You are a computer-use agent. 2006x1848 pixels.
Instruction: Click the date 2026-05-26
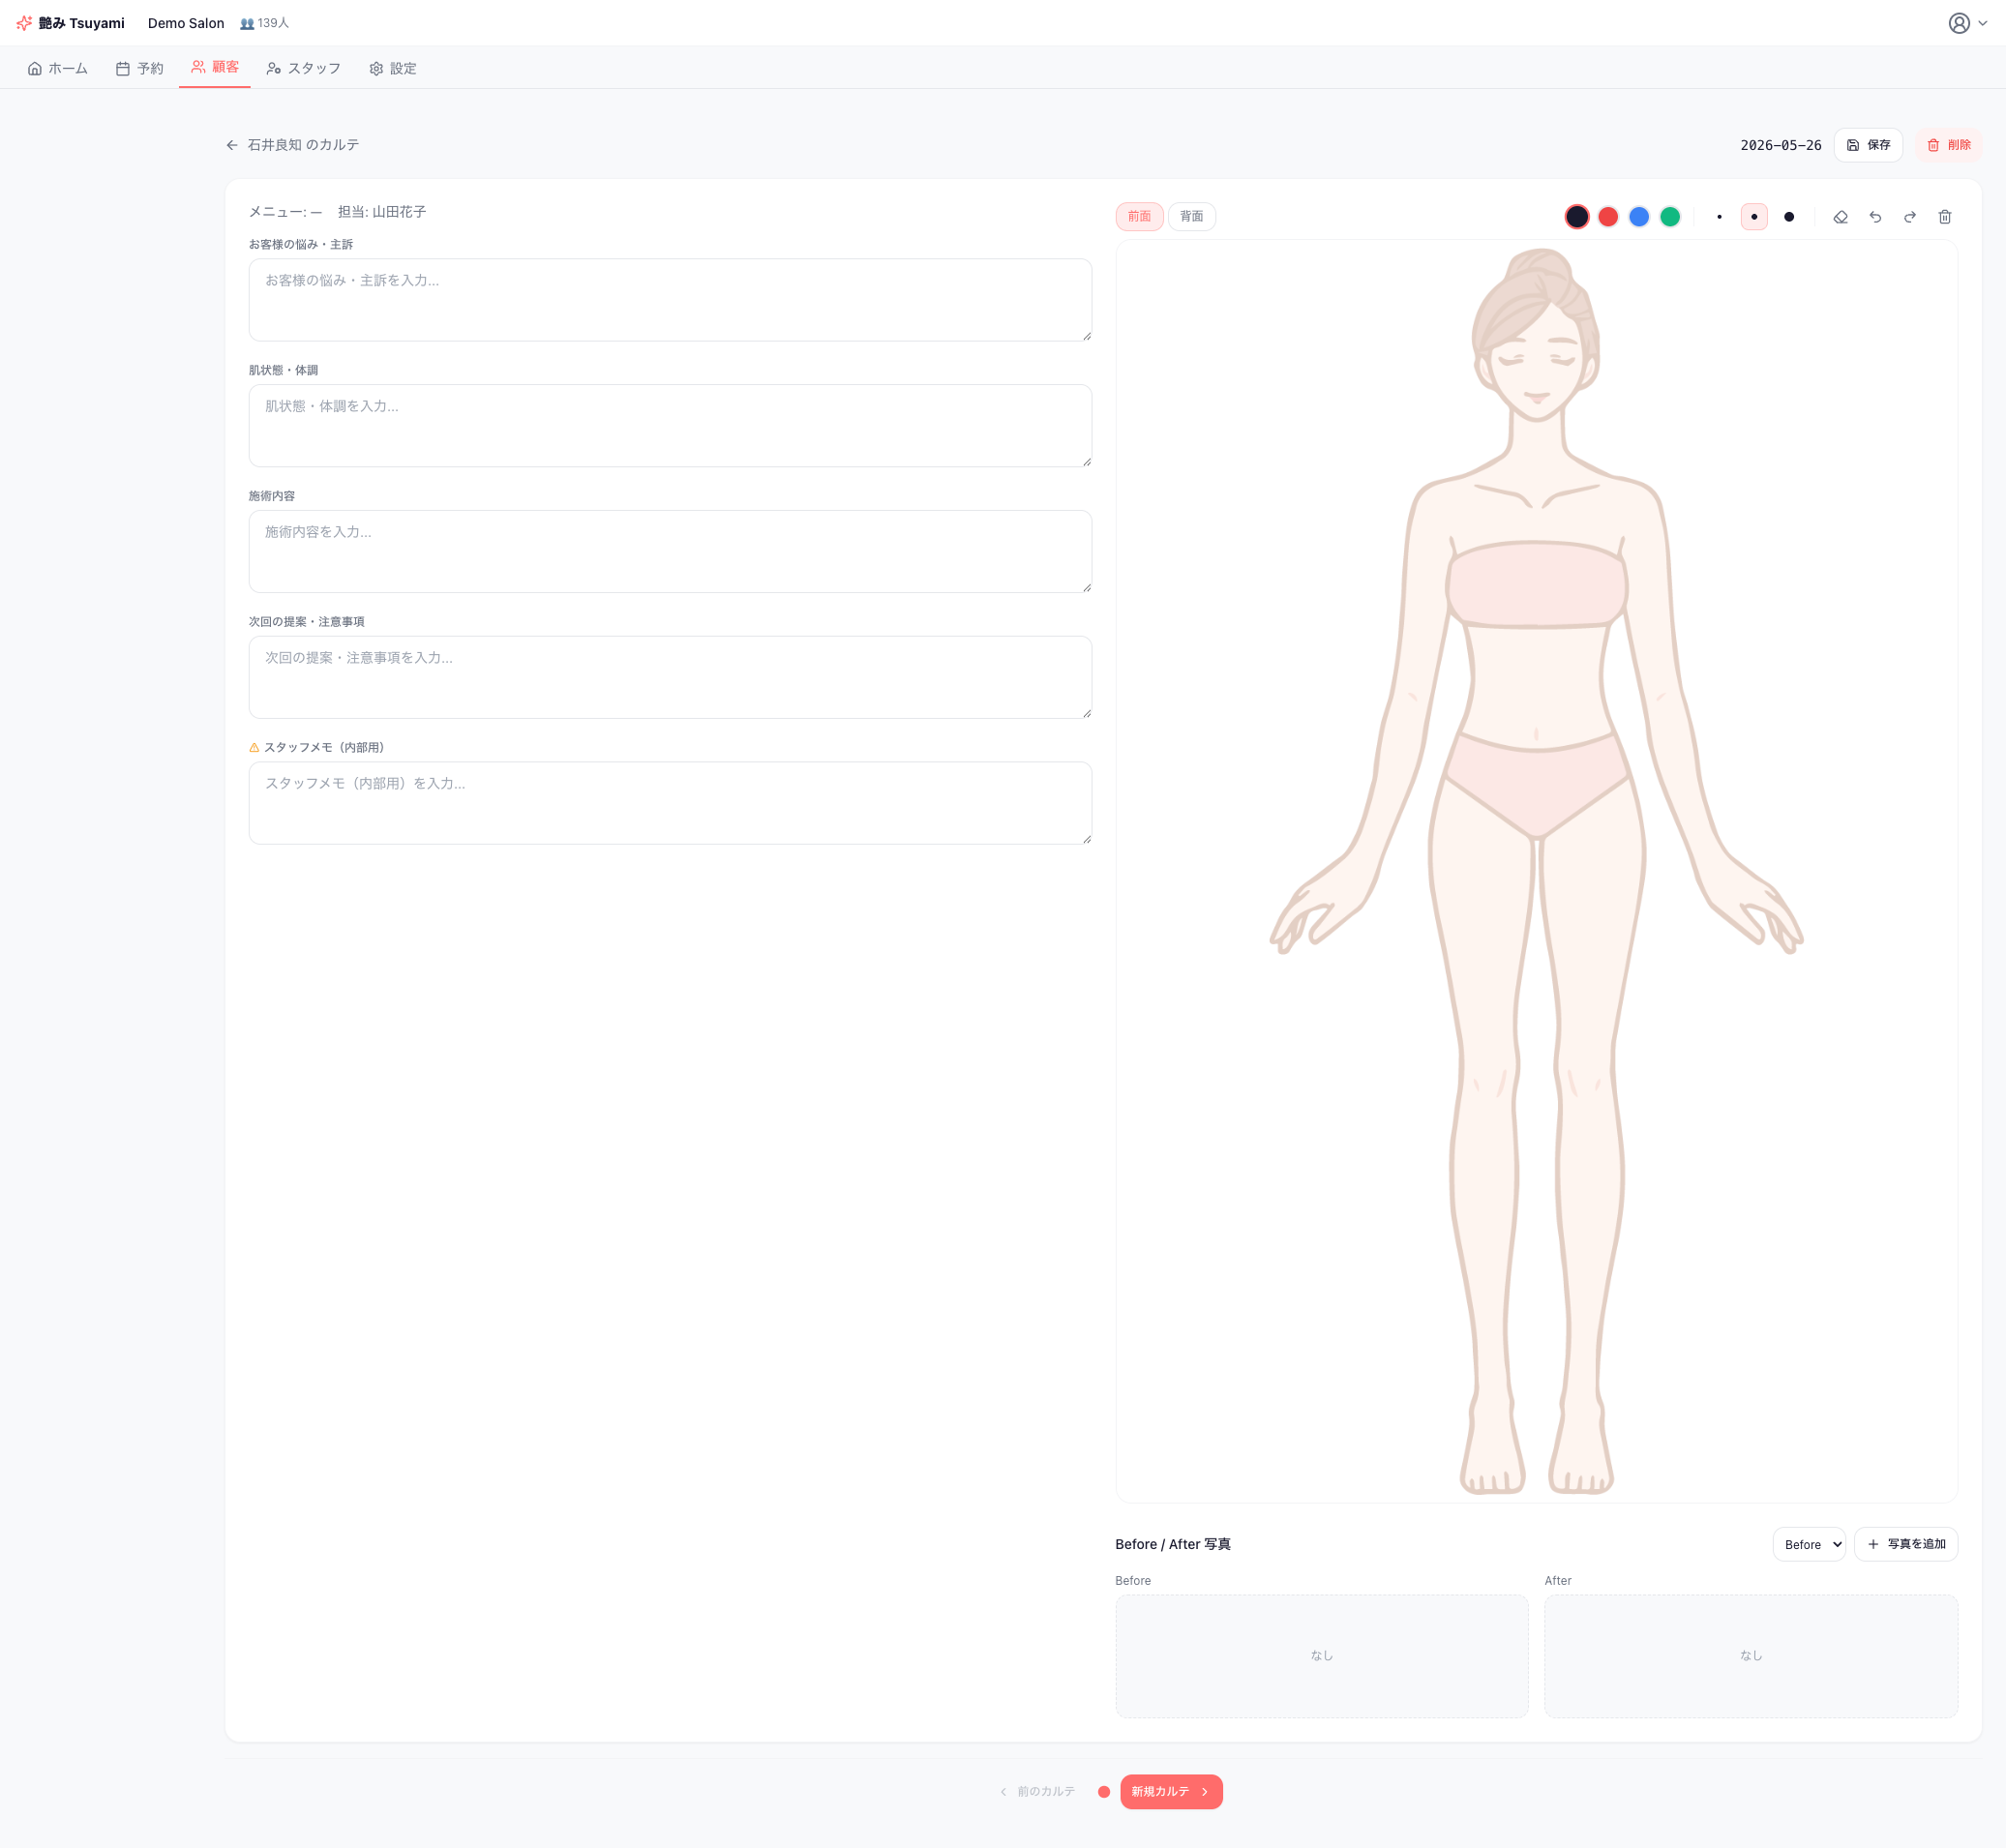click(1780, 145)
